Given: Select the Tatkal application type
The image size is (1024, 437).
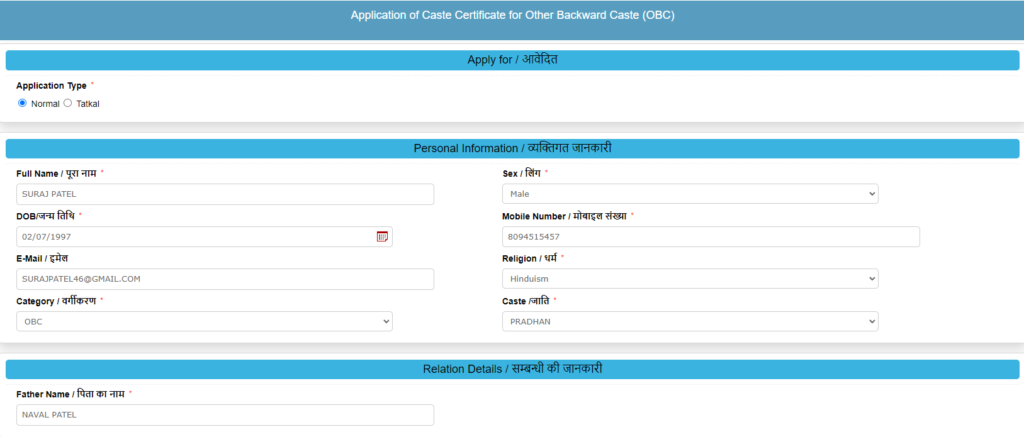Looking at the screenshot, I should pyautogui.click(x=68, y=103).
